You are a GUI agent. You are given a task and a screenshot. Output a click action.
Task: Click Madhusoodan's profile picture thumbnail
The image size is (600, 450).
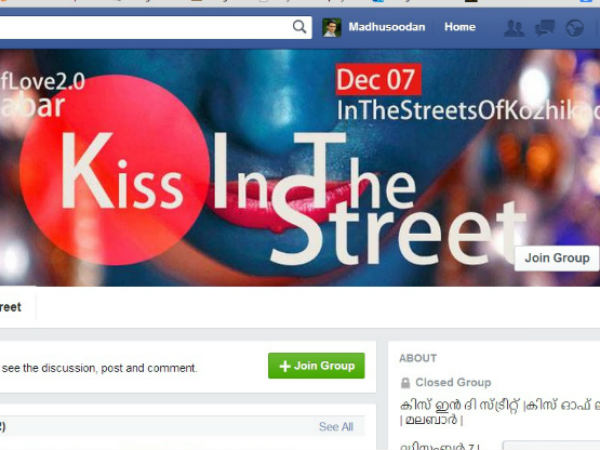coord(331,28)
